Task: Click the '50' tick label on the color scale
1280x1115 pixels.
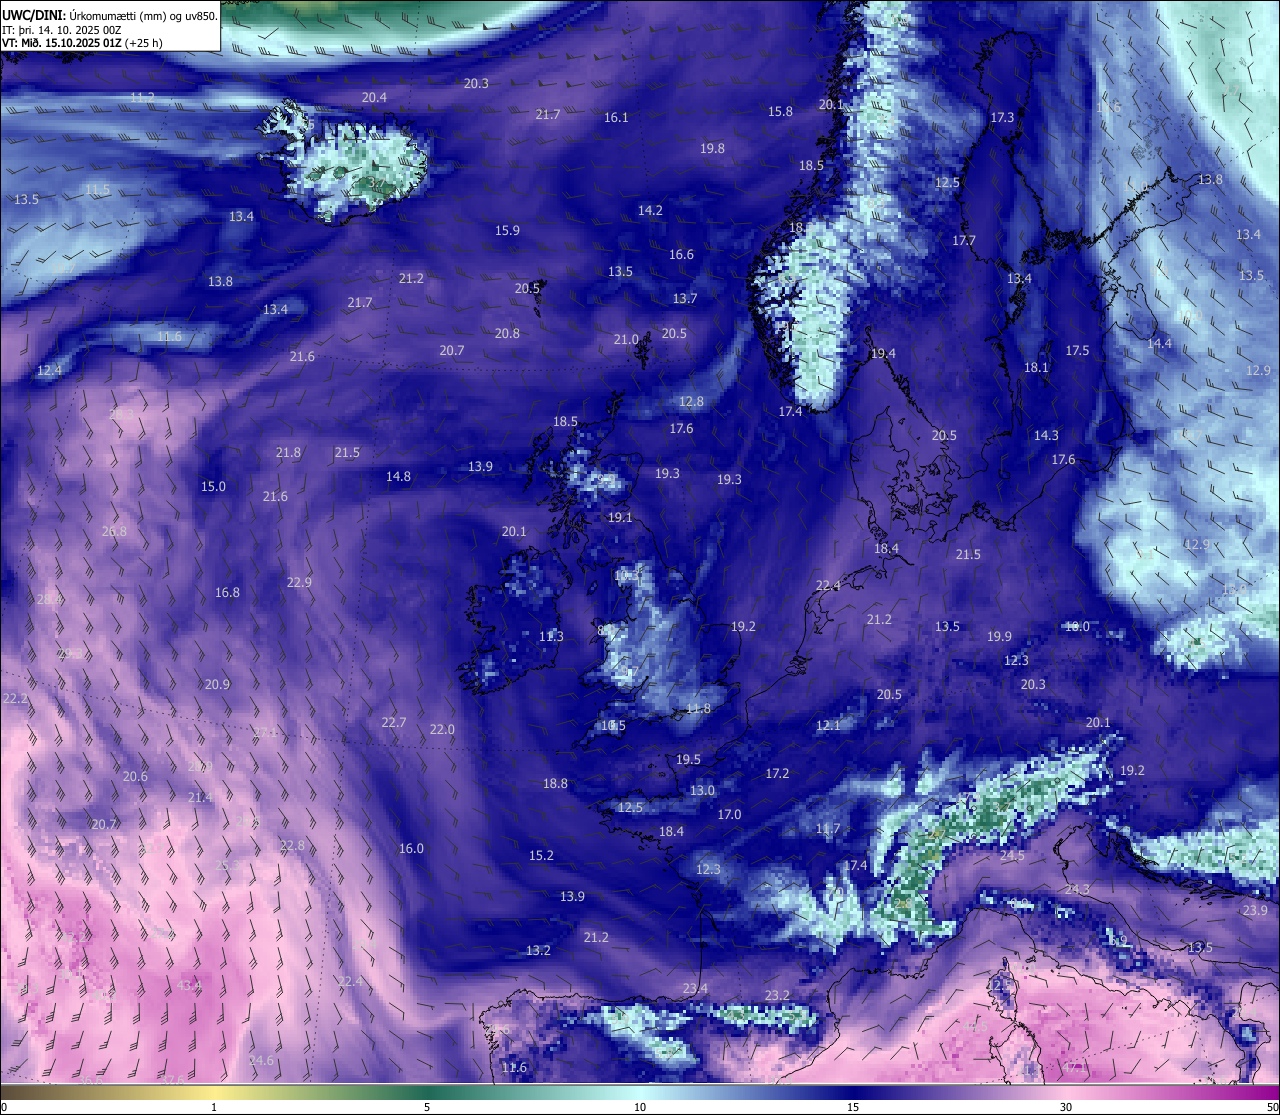Action: [1271, 1107]
